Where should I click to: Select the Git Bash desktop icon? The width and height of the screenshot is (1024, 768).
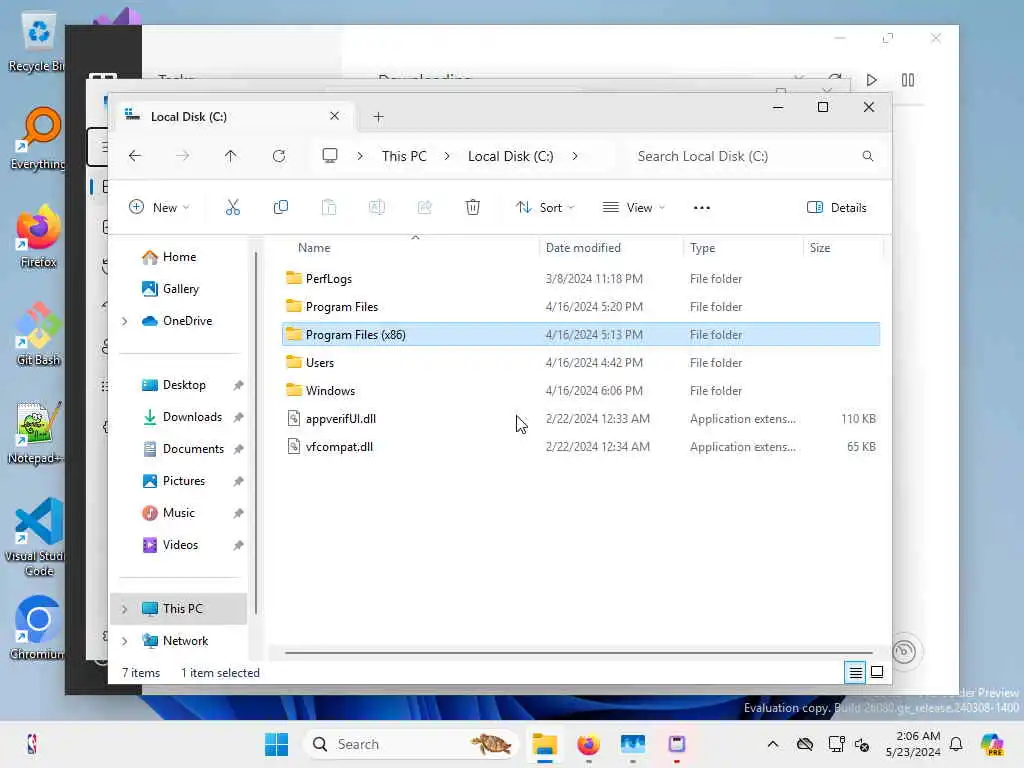(x=38, y=334)
